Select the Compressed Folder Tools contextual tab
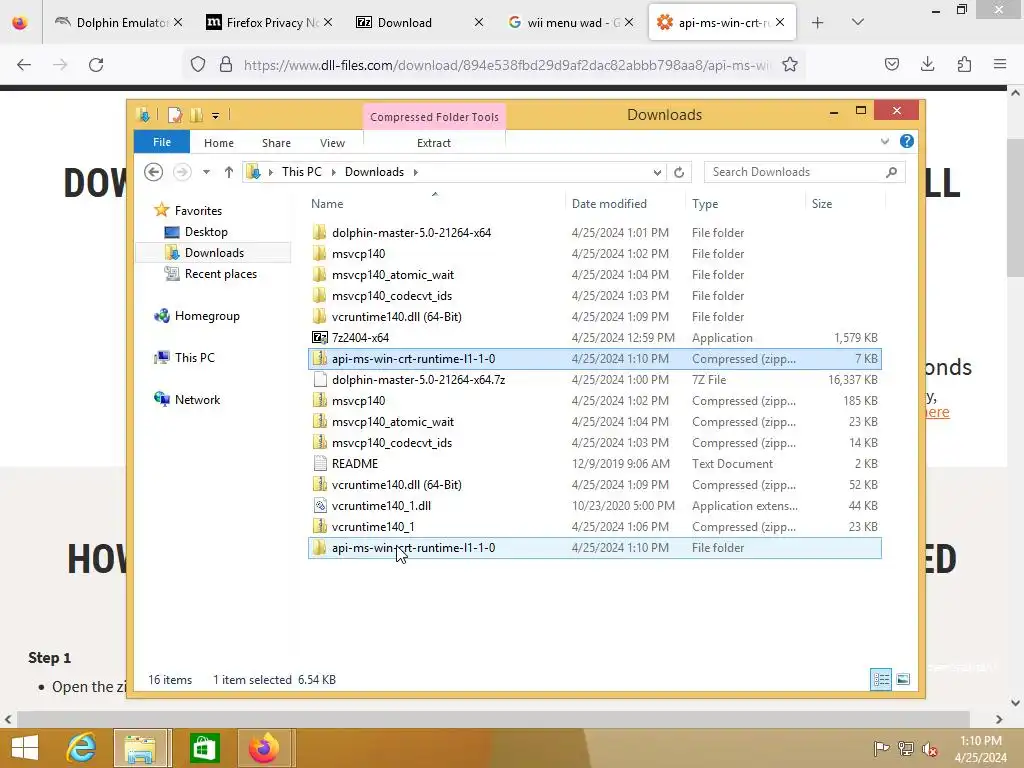Screen dimensions: 1024x768 (434, 117)
